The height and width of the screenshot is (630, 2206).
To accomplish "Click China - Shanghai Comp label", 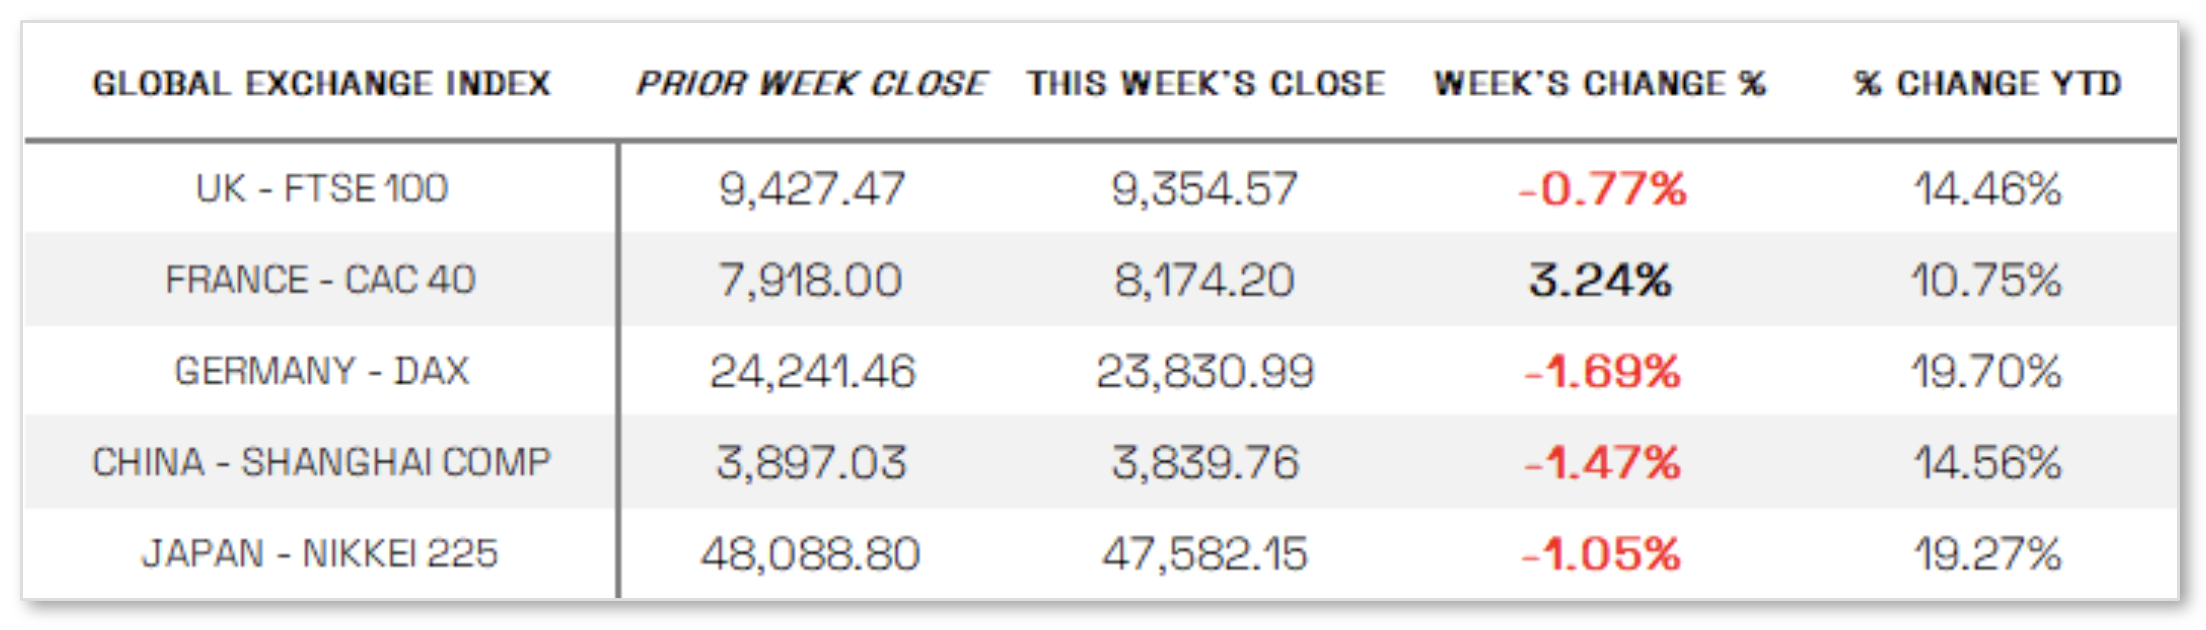I will click(x=321, y=462).
